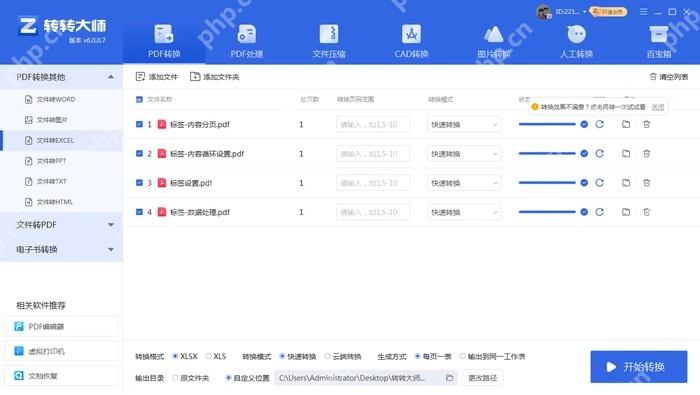The height and width of the screenshot is (395, 700).
Task: Click page range field for 标签-数据处理.pdf
Action: [373, 212]
